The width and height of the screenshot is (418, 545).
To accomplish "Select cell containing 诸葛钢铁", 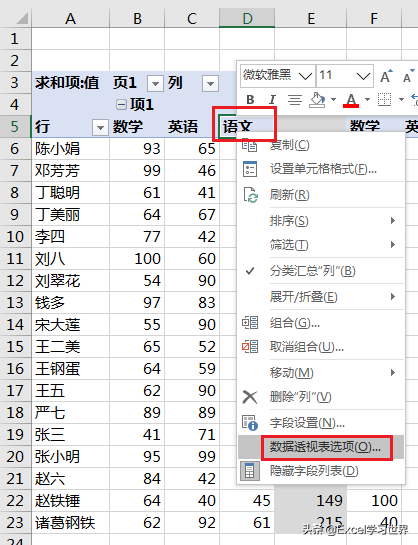I will pos(71,523).
